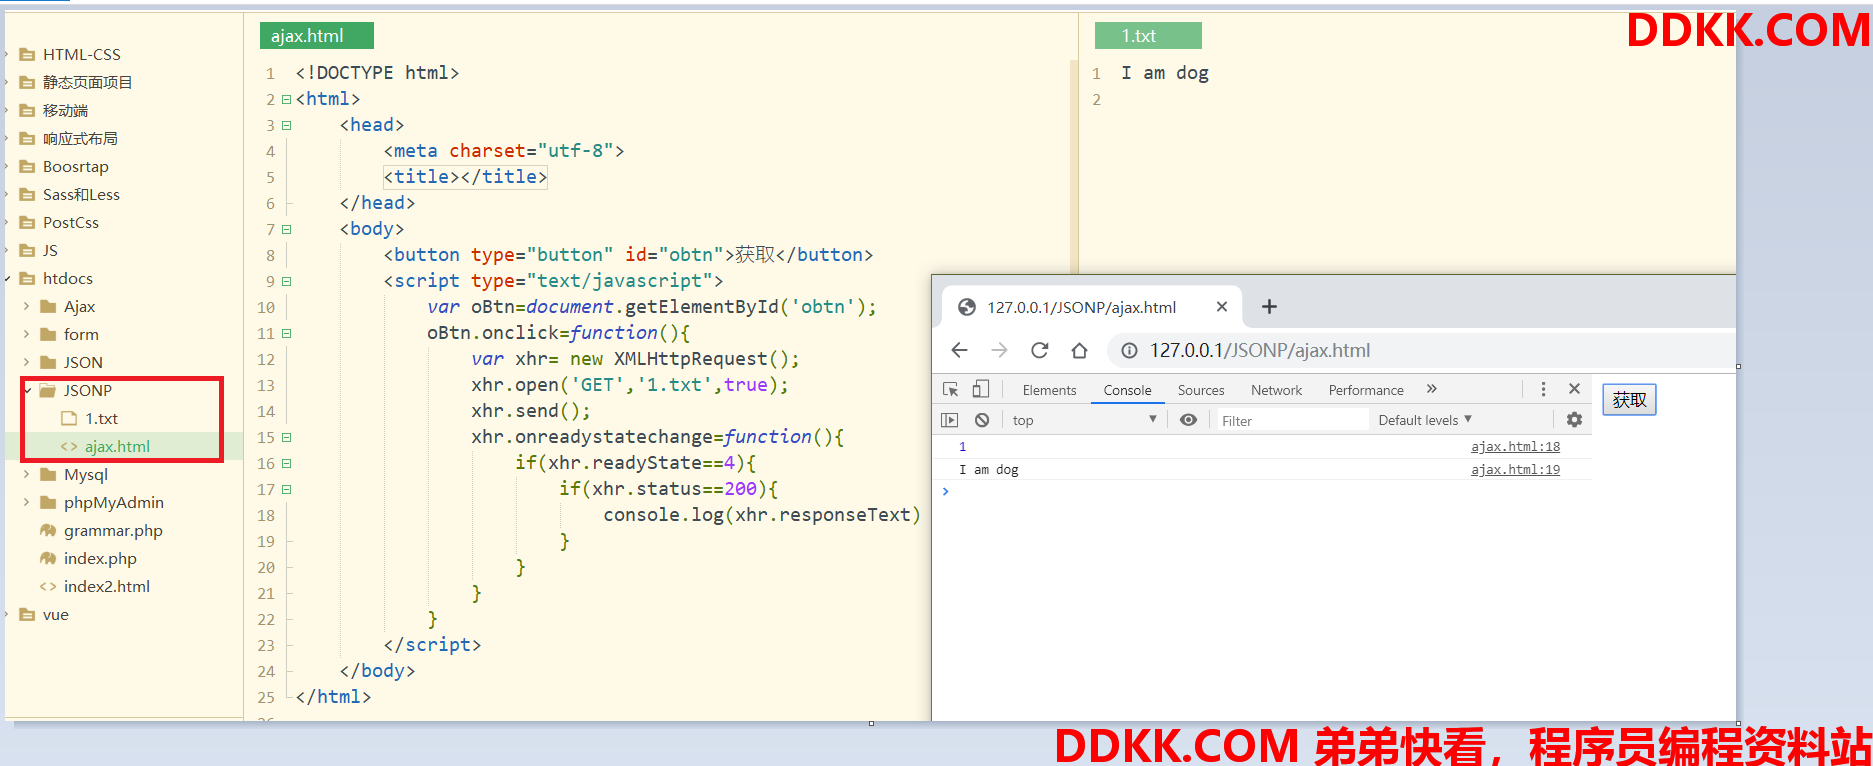Select the 1.txt editor tab
The width and height of the screenshot is (1873, 766).
point(1148,36)
